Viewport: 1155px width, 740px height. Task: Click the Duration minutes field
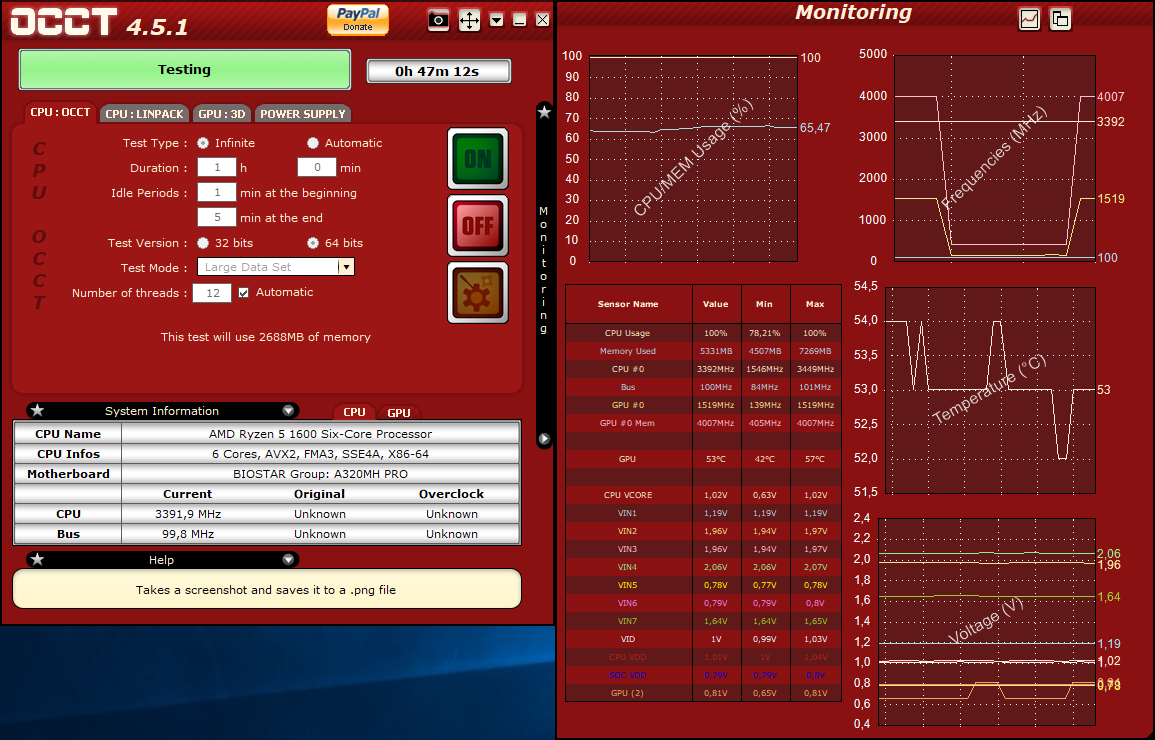pyautogui.click(x=317, y=168)
